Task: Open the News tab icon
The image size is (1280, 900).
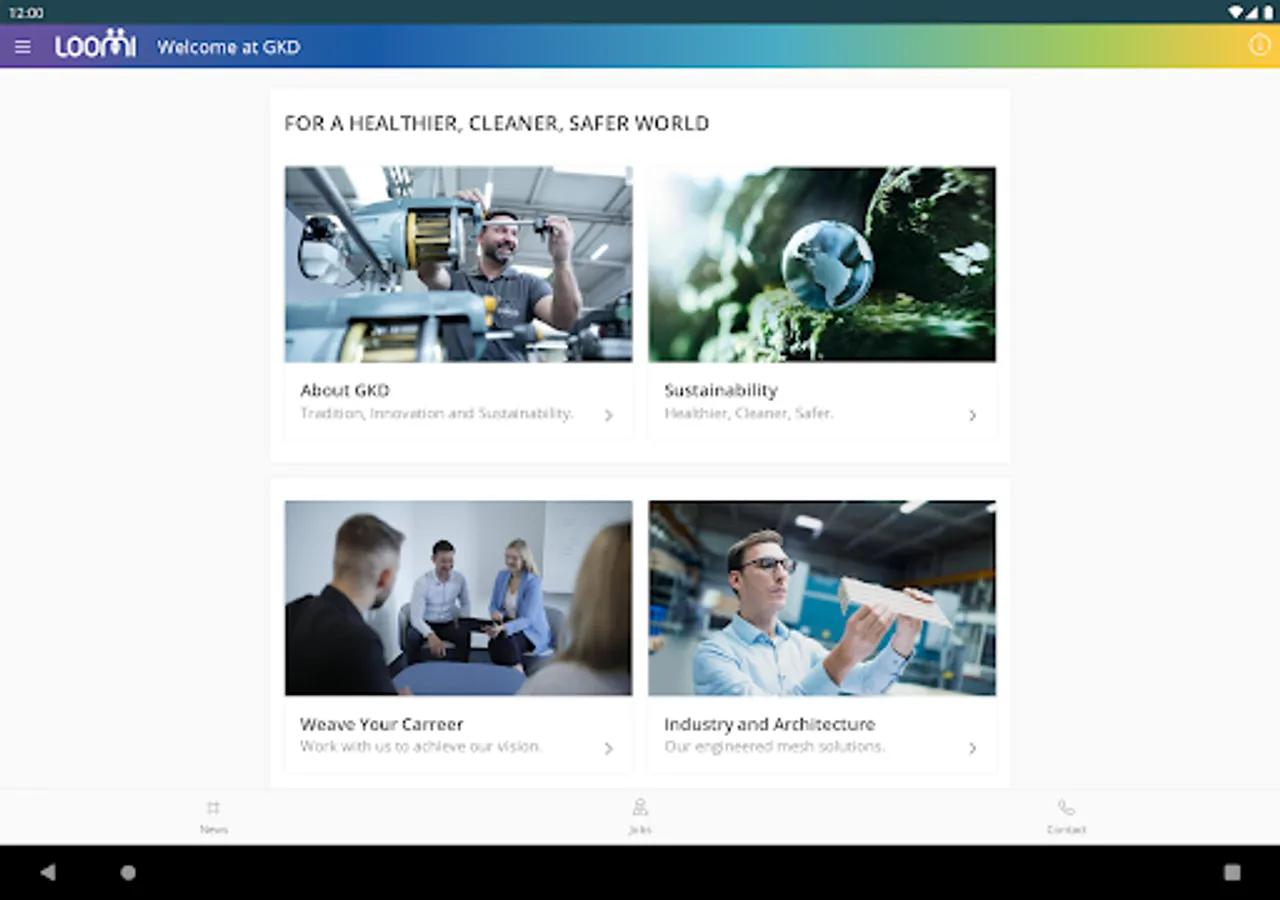Action: tap(213, 807)
